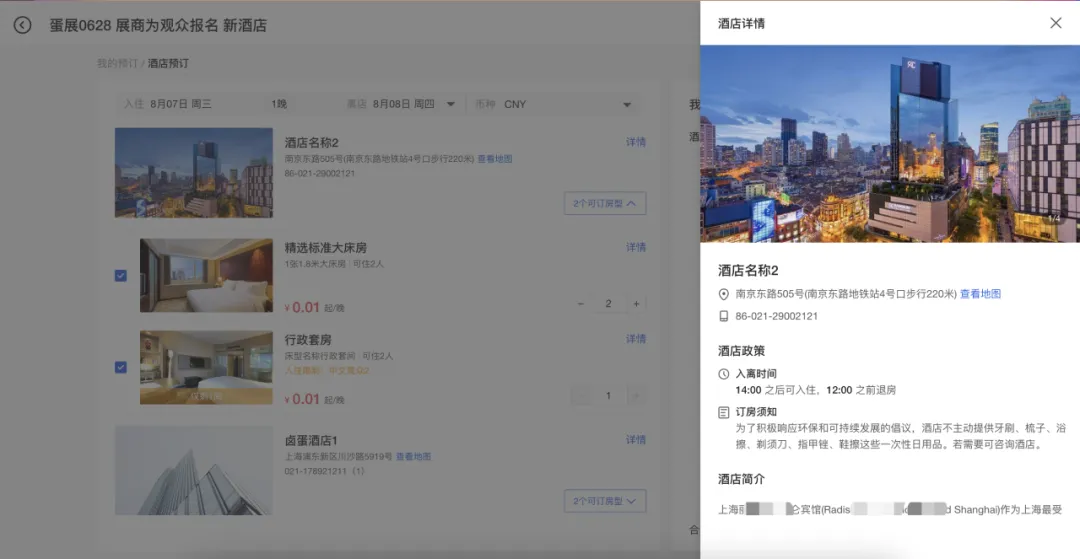
Task: Go to 我的预订 breadcrumb
Action: click(x=116, y=64)
